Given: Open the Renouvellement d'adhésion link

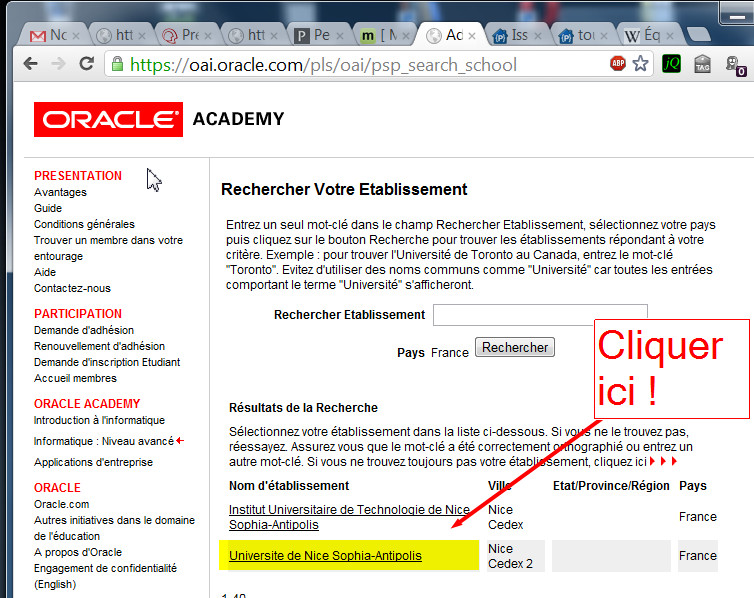Looking at the screenshot, I should click(99, 346).
